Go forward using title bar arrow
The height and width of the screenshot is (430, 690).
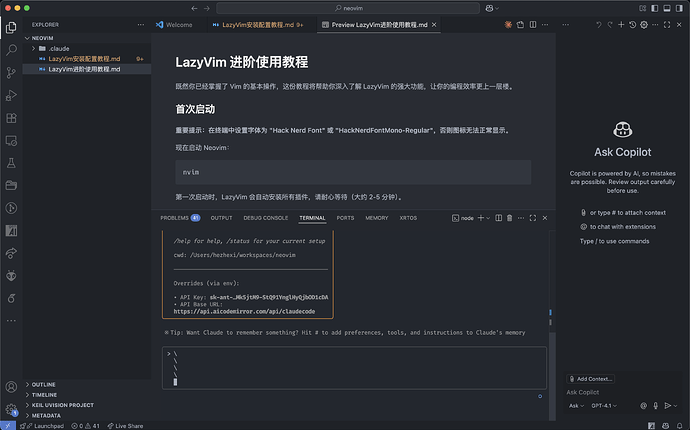coord(206,8)
